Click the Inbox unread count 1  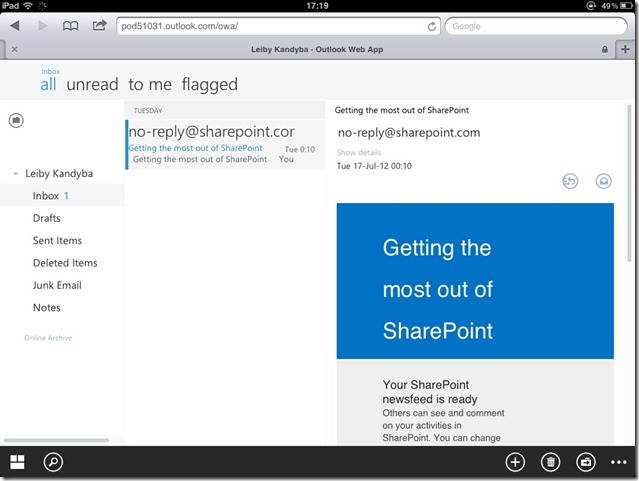66,196
